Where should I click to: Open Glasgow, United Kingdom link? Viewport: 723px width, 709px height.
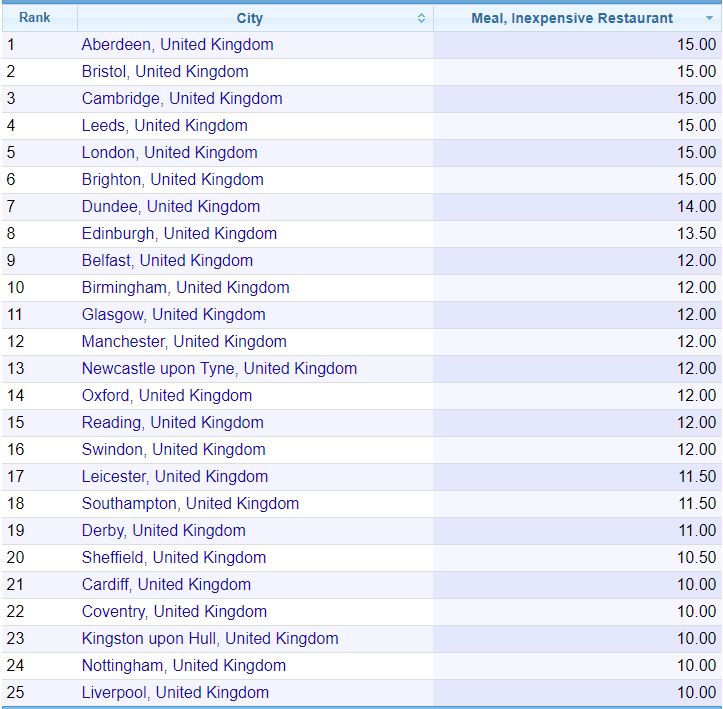point(173,314)
